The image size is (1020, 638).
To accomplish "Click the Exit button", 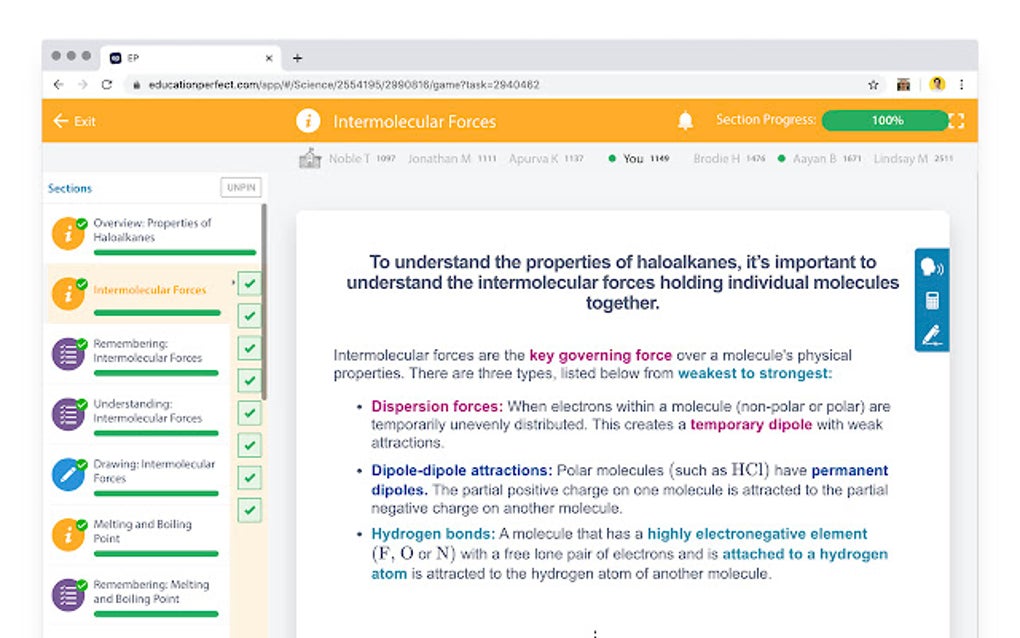I will tap(75, 120).
